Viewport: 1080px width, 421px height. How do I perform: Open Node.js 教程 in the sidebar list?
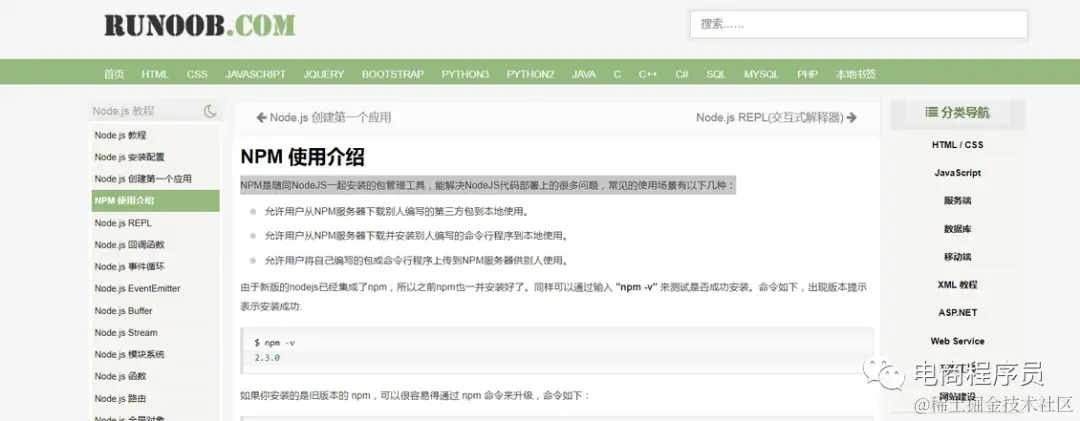(x=121, y=135)
